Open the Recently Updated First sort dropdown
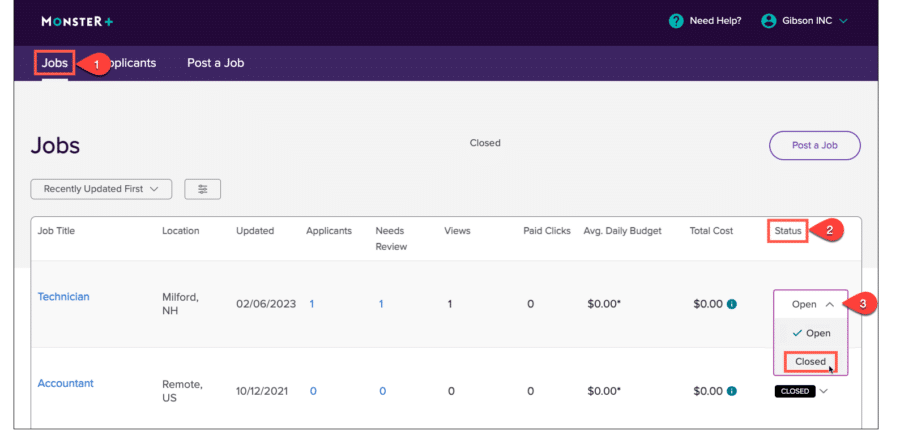 tap(101, 189)
